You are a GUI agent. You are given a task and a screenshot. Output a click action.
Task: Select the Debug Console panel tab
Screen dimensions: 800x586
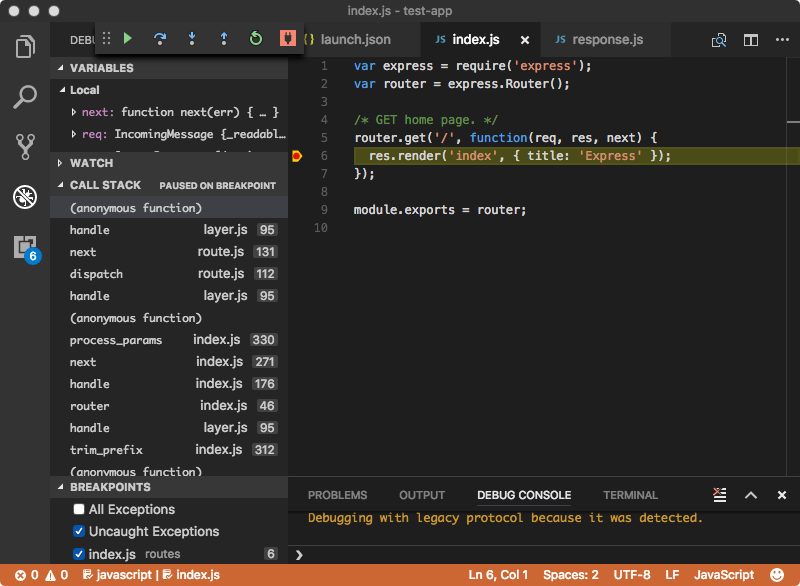click(524, 495)
